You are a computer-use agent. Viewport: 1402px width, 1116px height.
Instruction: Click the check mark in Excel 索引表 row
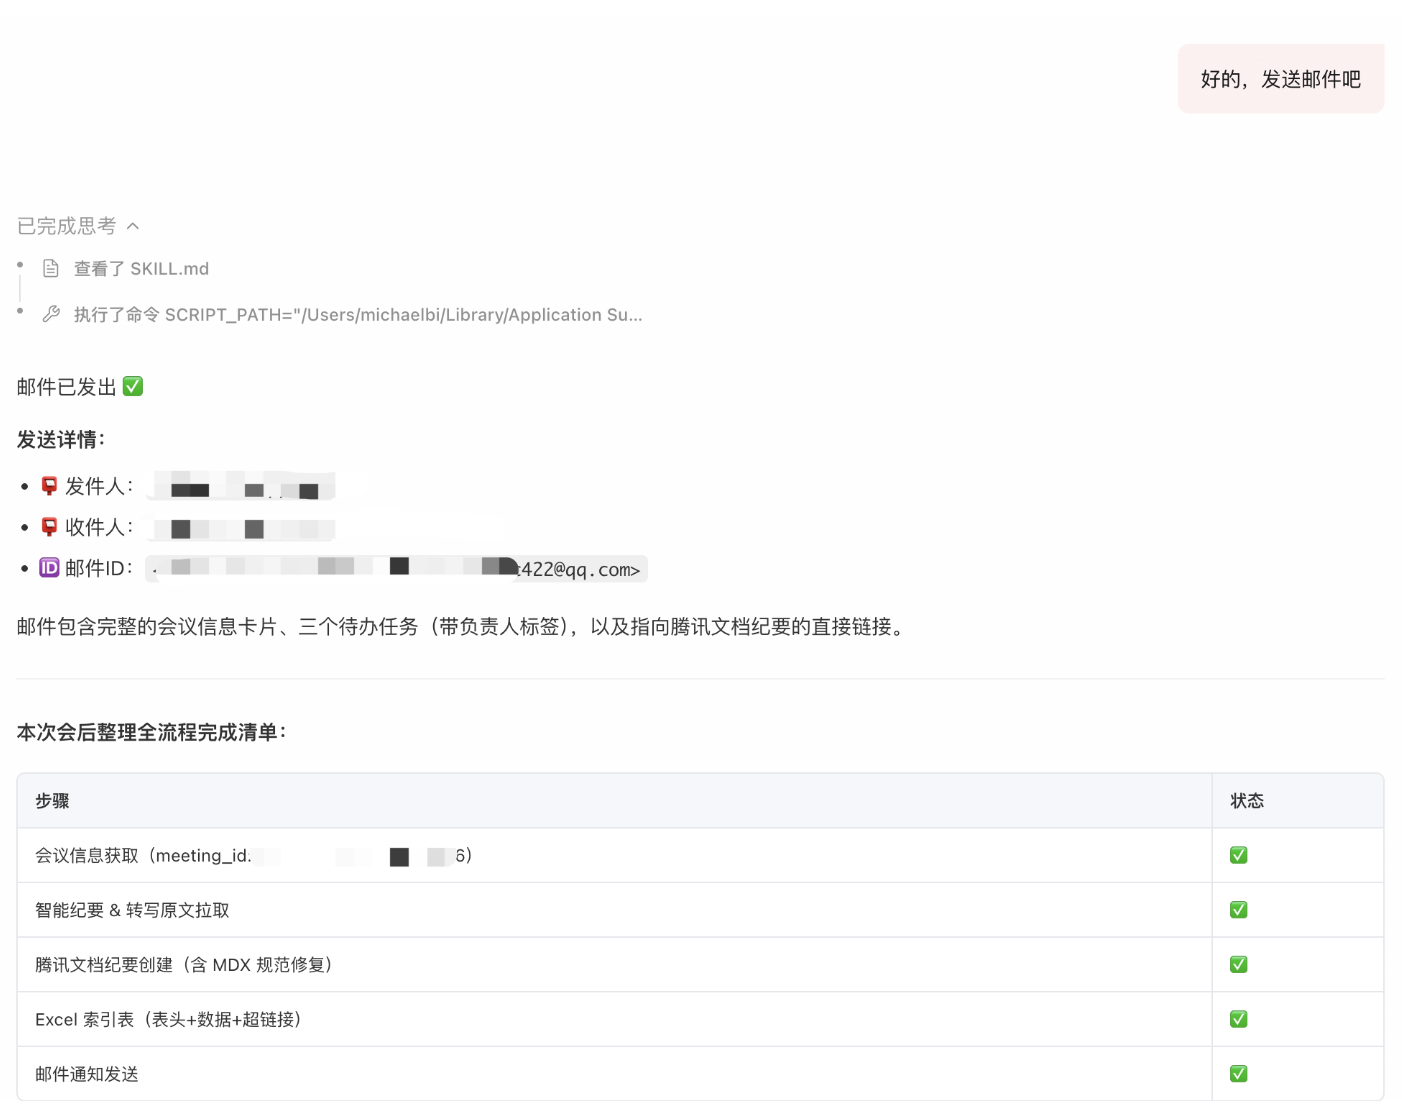(x=1239, y=1019)
